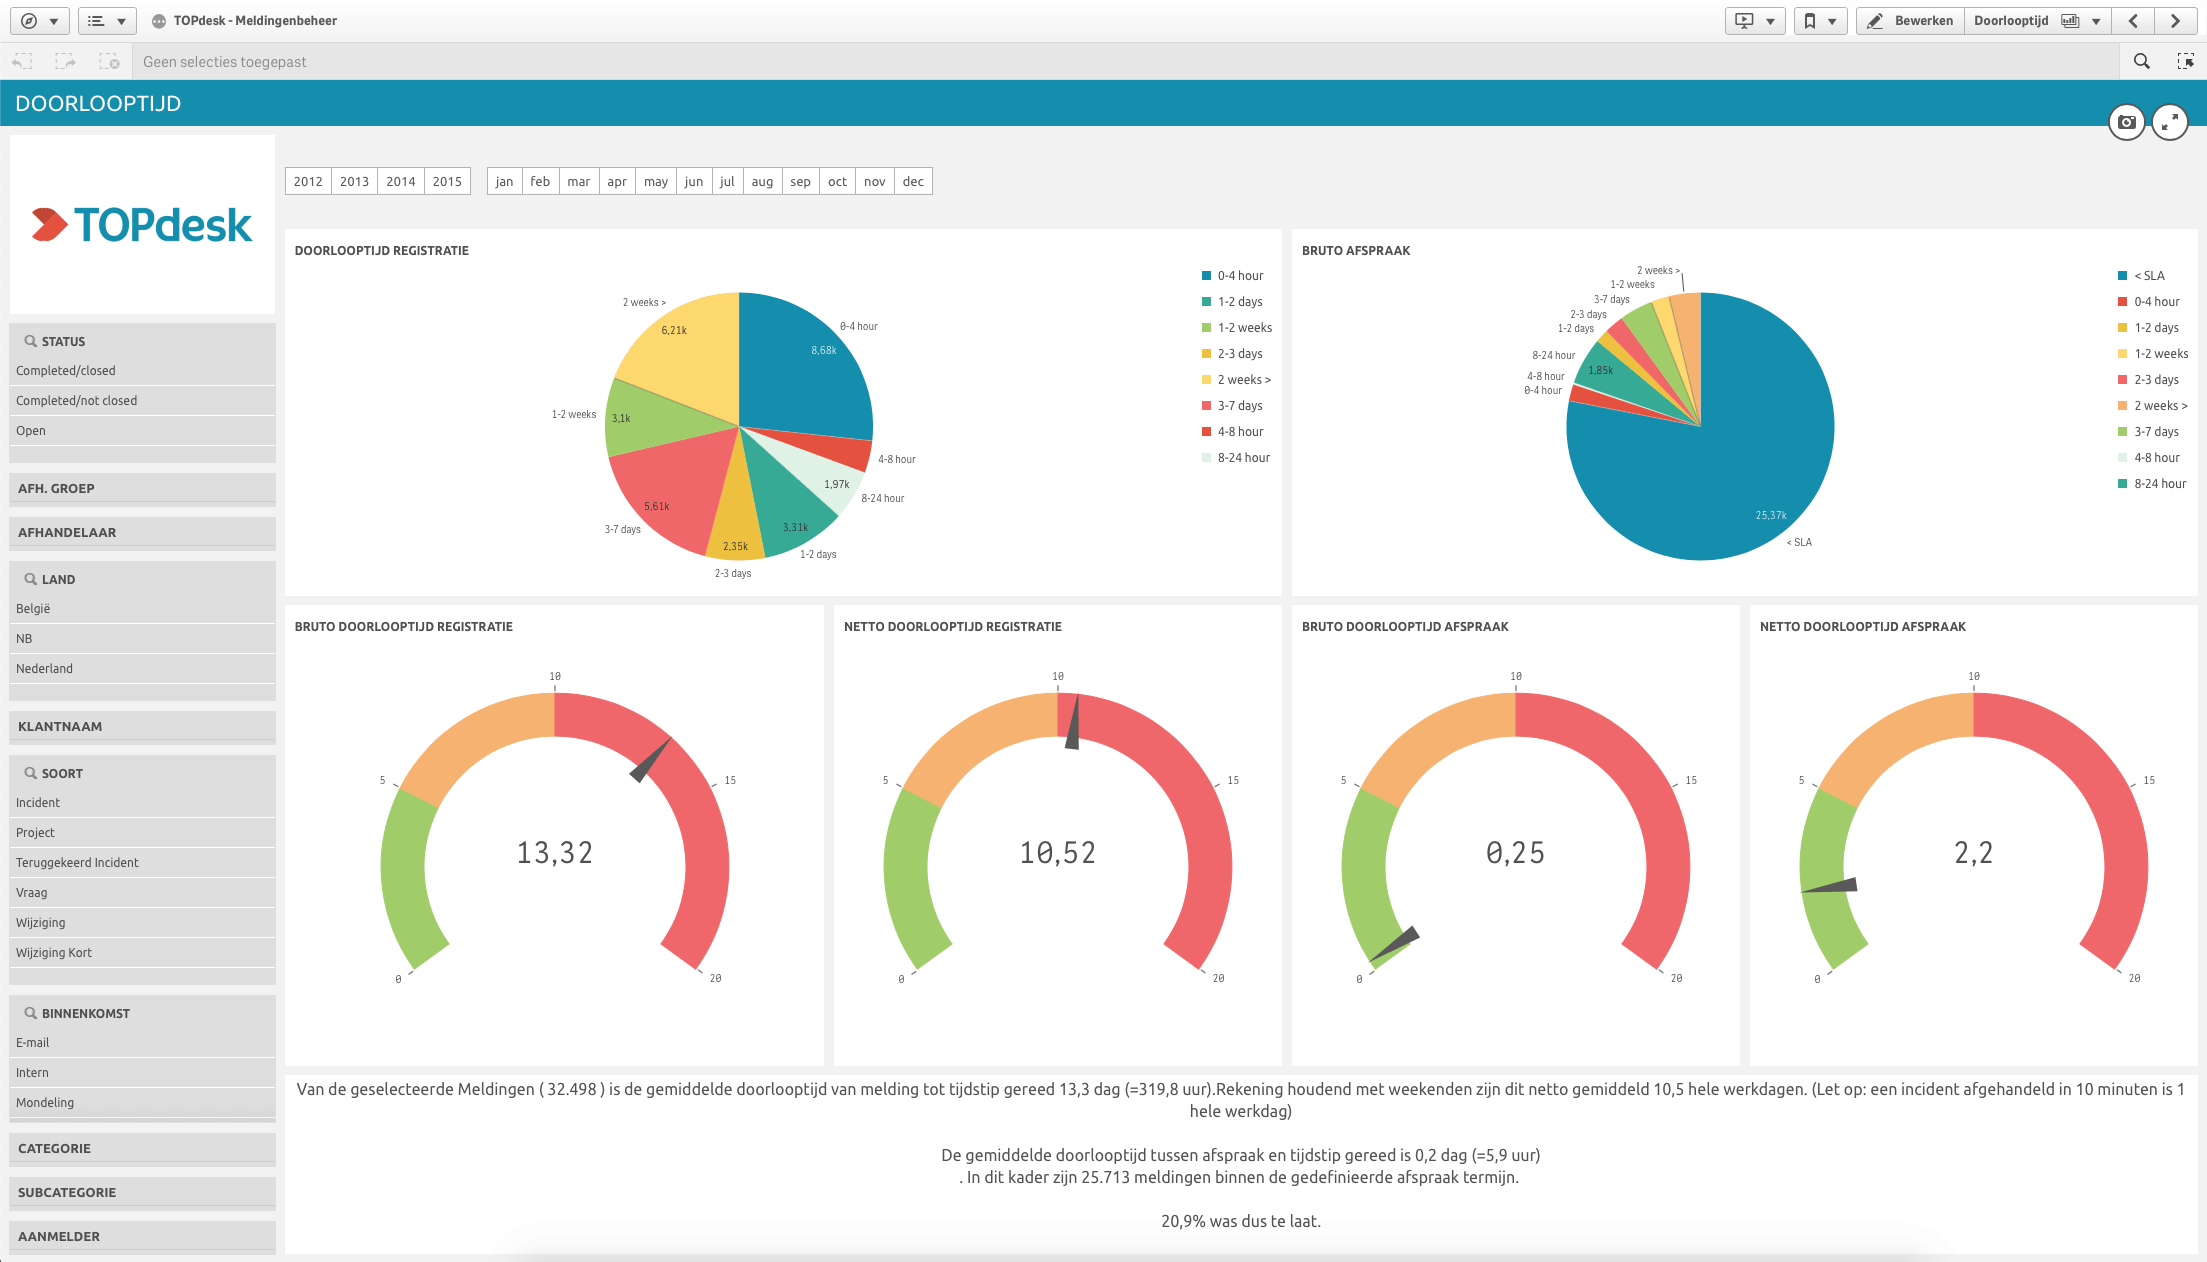Select the month tab aug
Image resolution: width=2207 pixels, height=1262 pixels.
pos(761,180)
